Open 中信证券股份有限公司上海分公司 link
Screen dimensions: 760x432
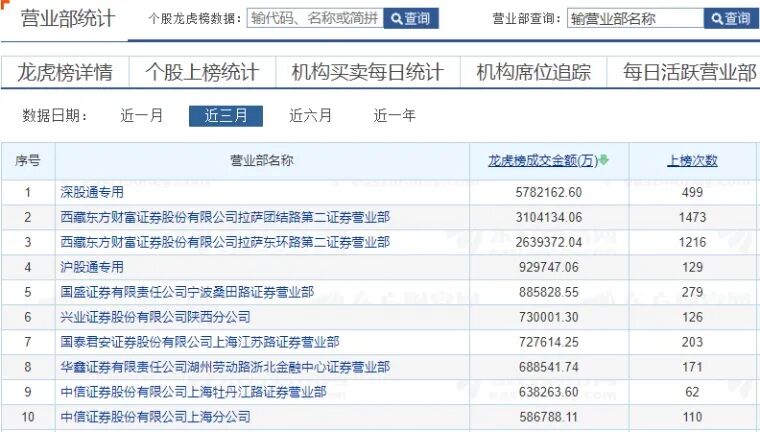click(x=155, y=417)
